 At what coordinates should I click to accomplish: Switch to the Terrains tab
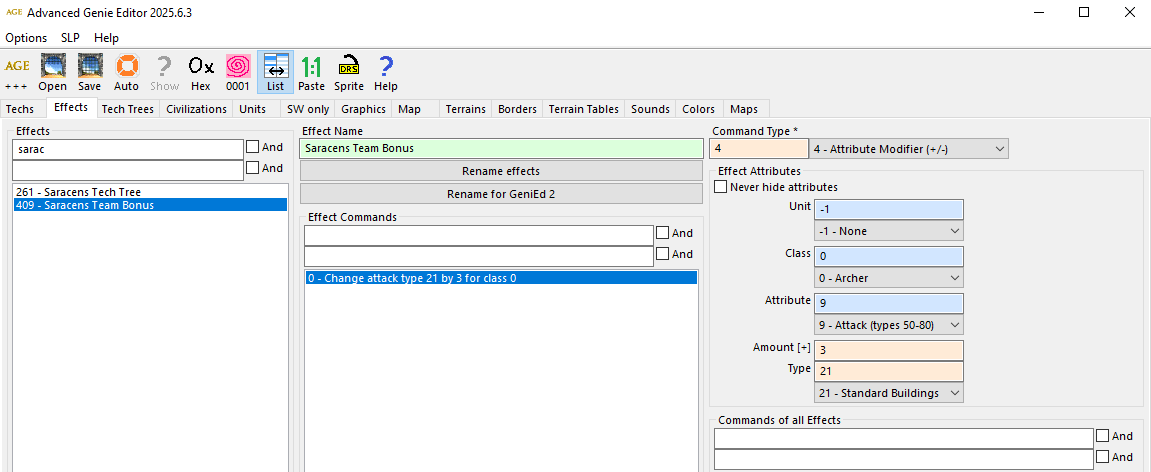(x=465, y=109)
